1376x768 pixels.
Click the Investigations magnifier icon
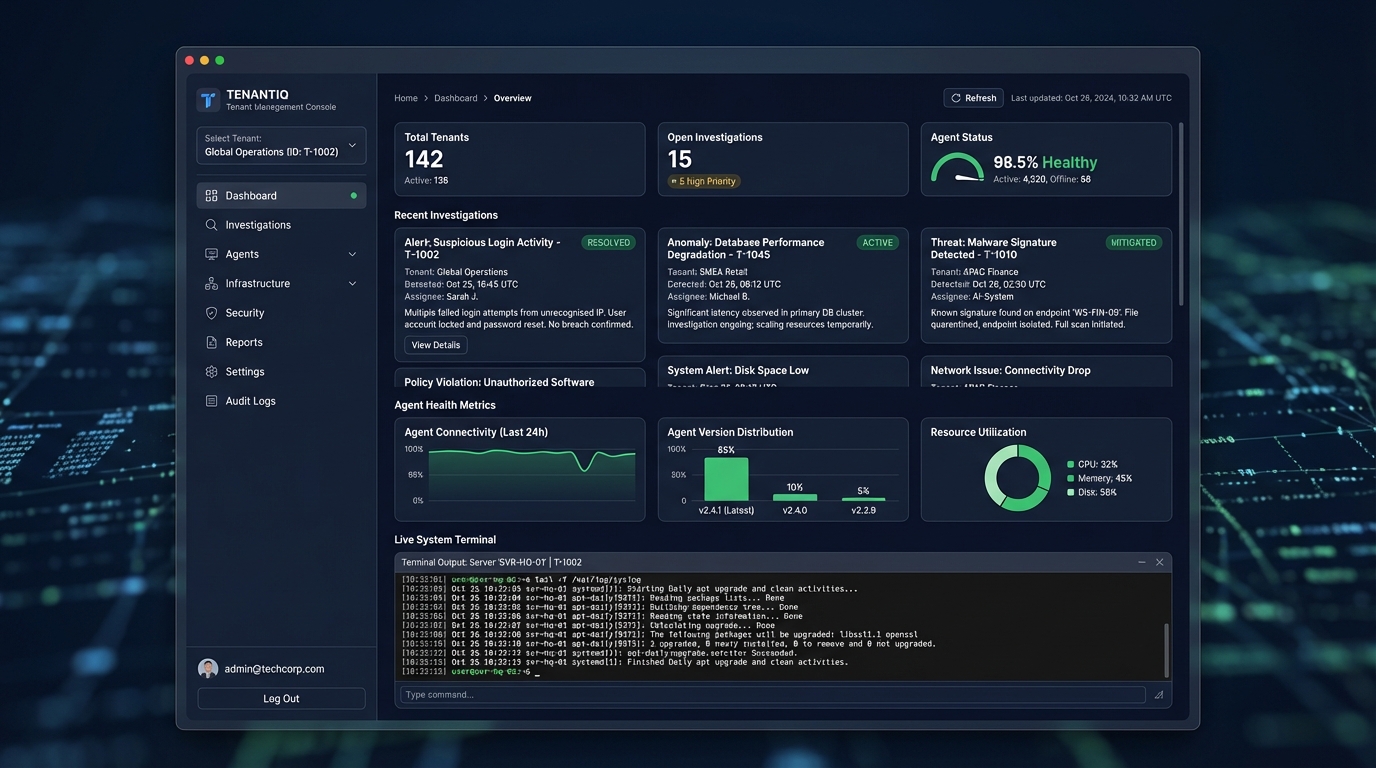point(210,224)
